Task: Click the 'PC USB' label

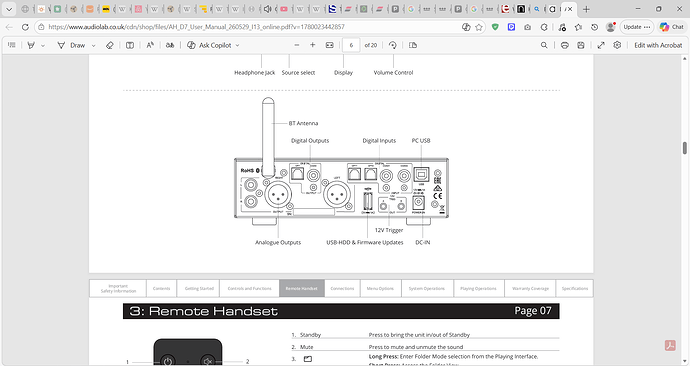Action: 421,141
